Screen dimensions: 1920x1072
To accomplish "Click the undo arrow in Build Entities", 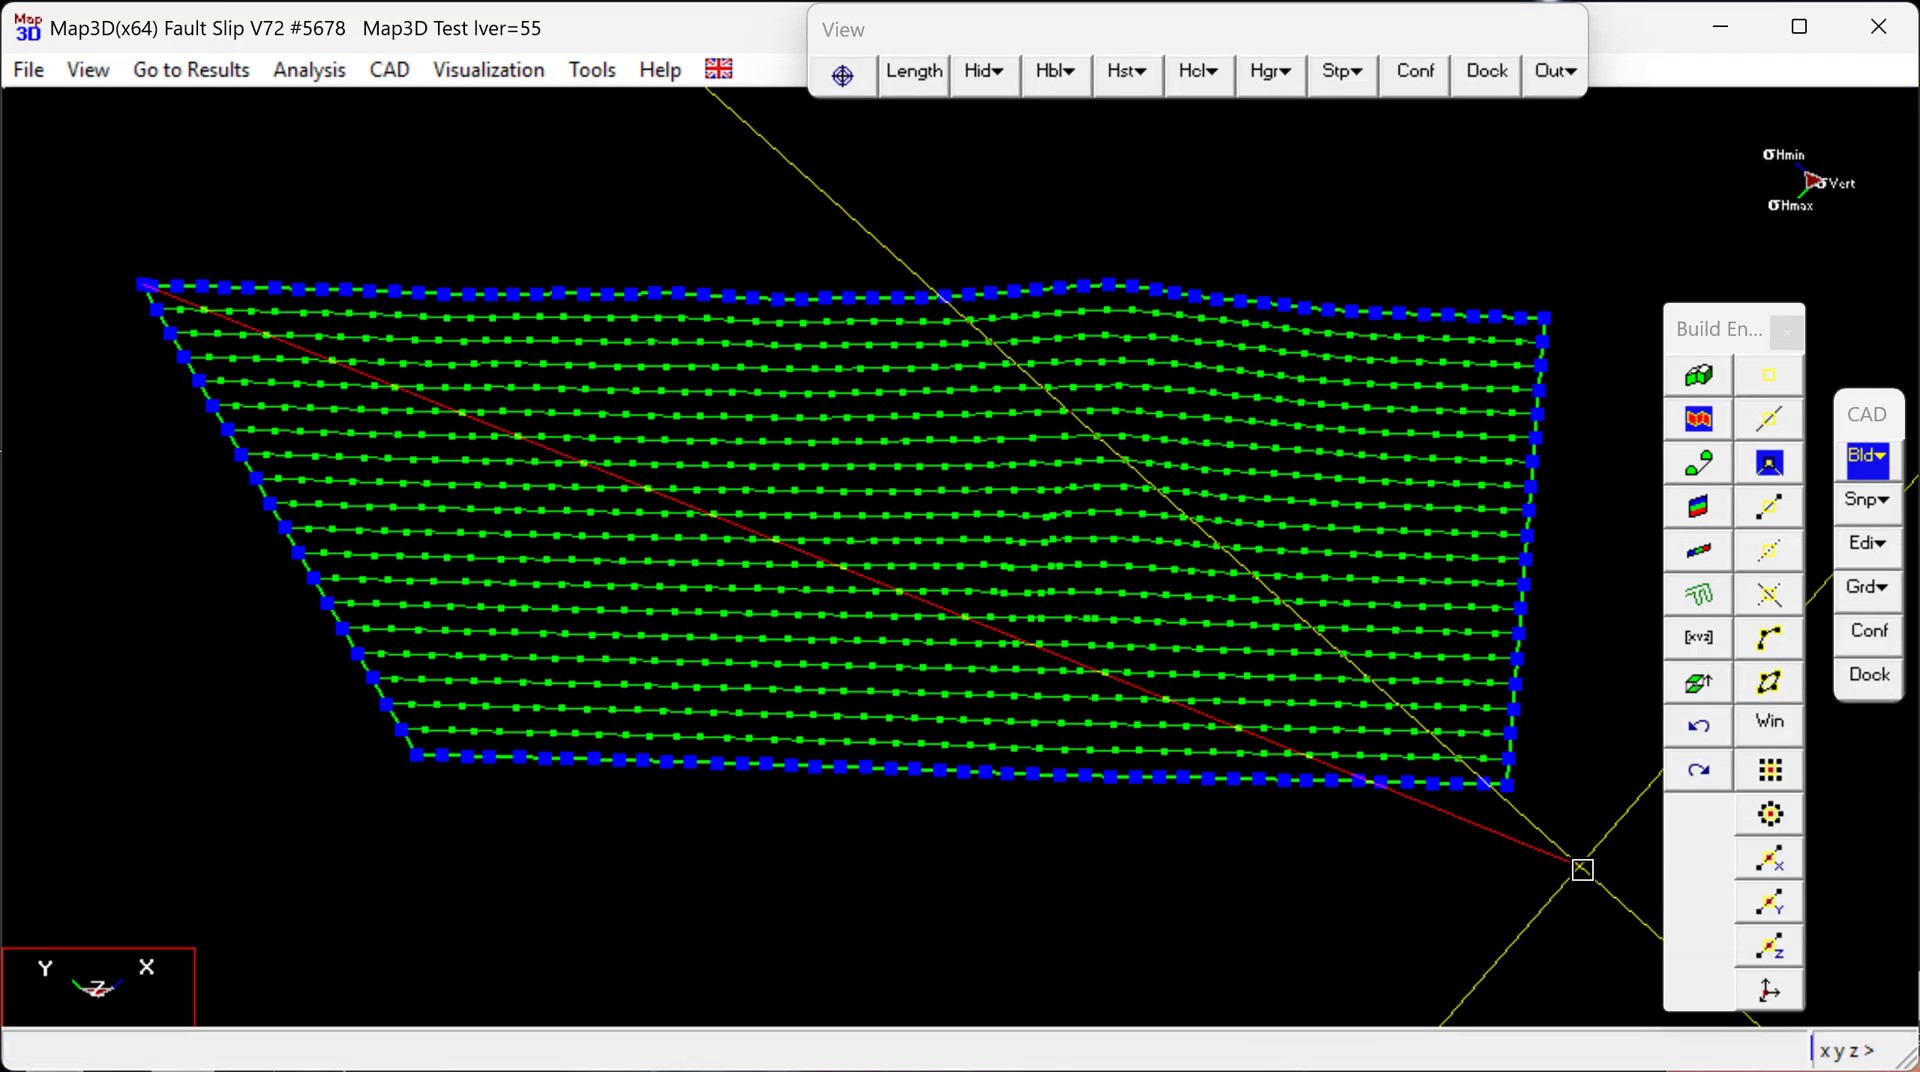I will click(1698, 726).
